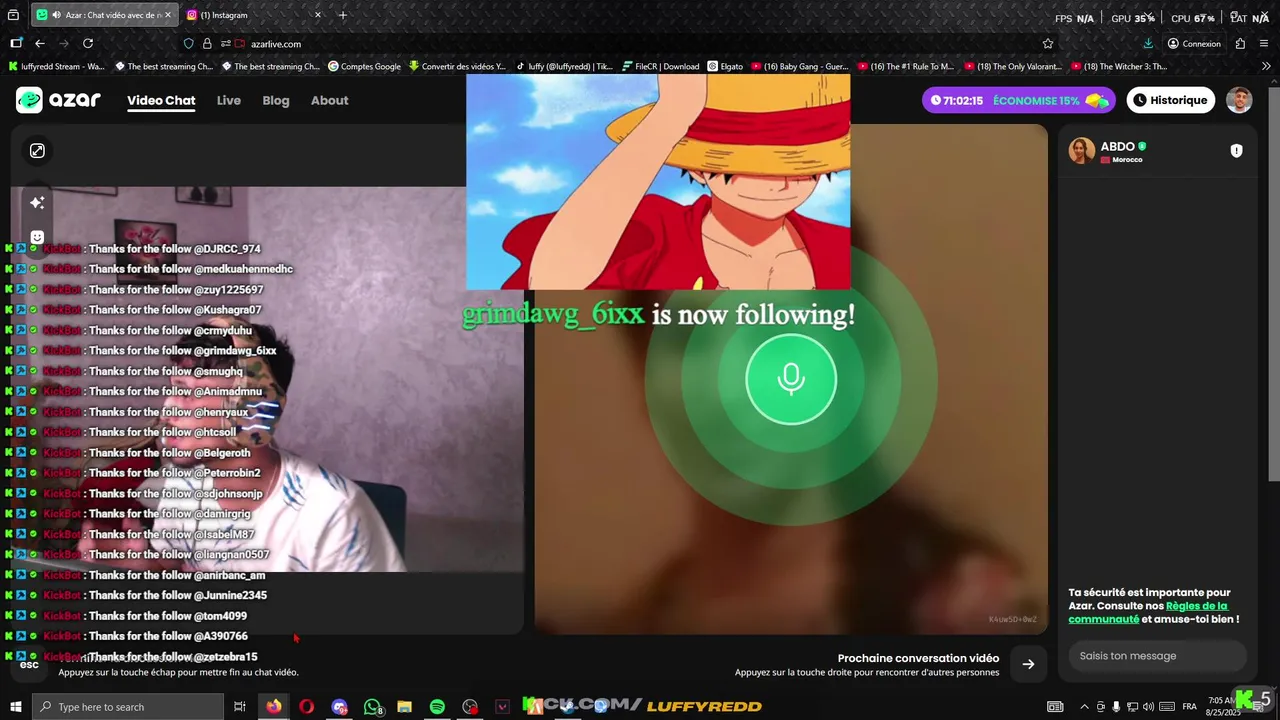
Task: Click the site padlock icon
Action: pos(207,43)
